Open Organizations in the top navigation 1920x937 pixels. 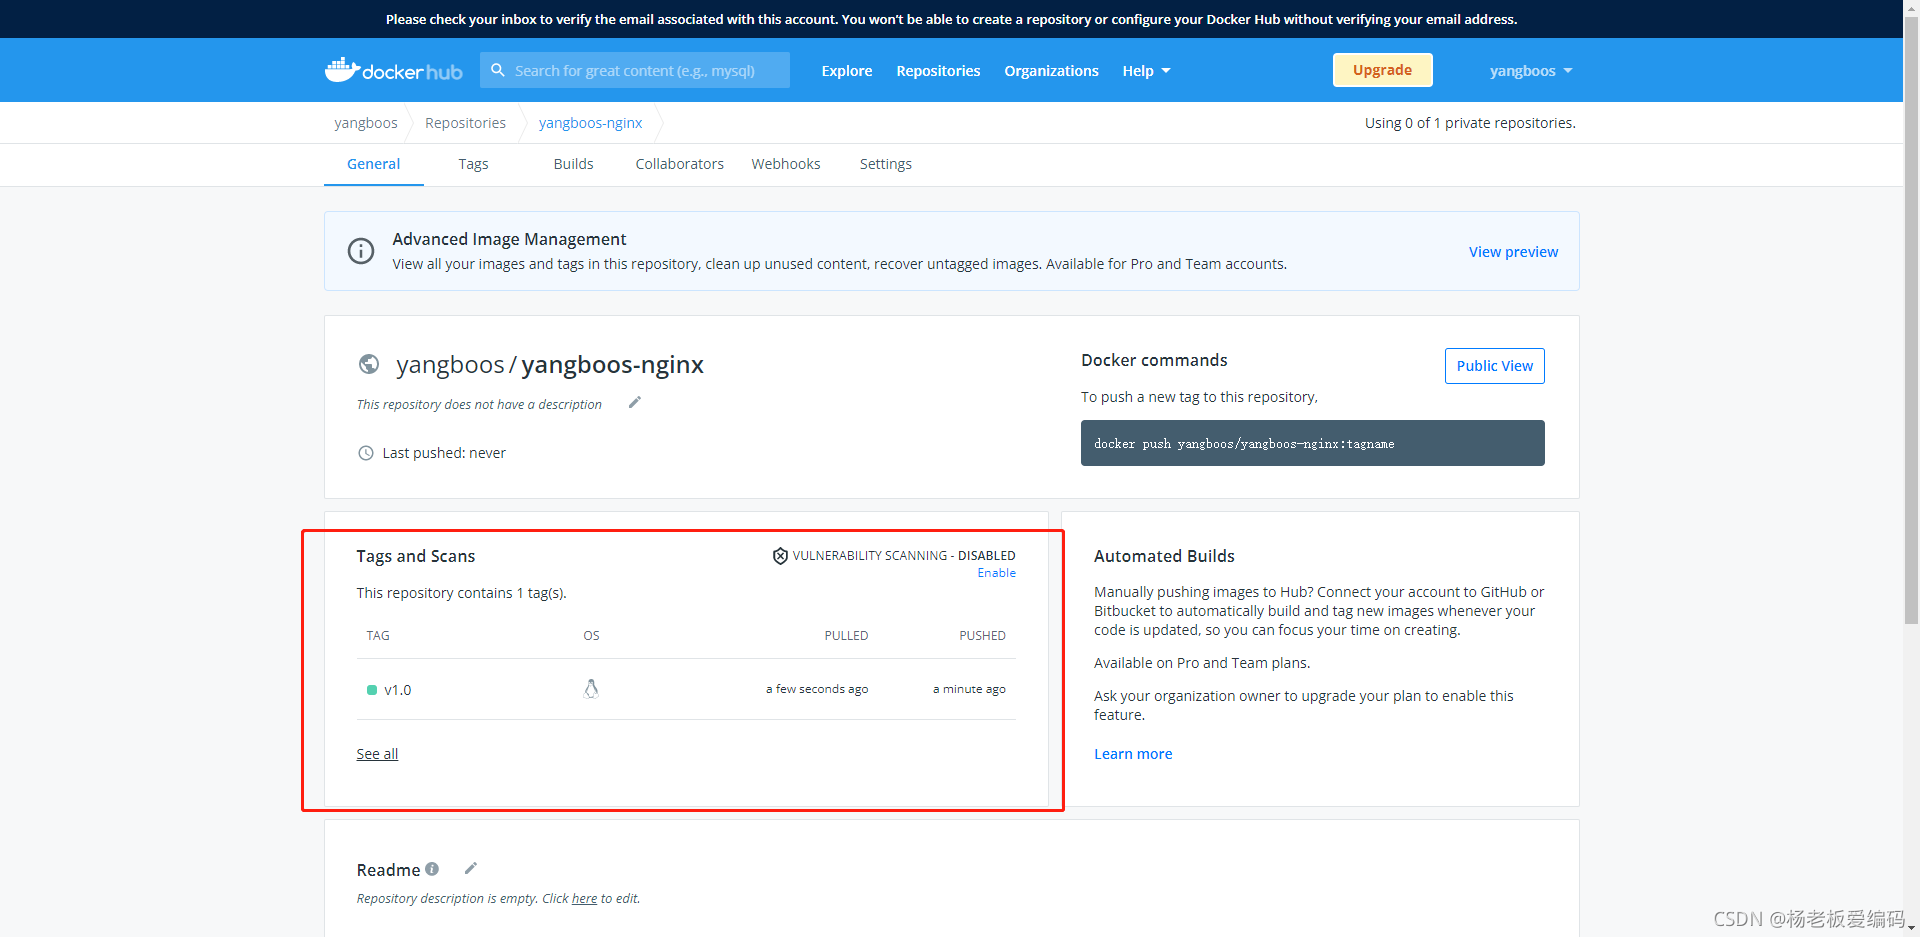point(1051,71)
